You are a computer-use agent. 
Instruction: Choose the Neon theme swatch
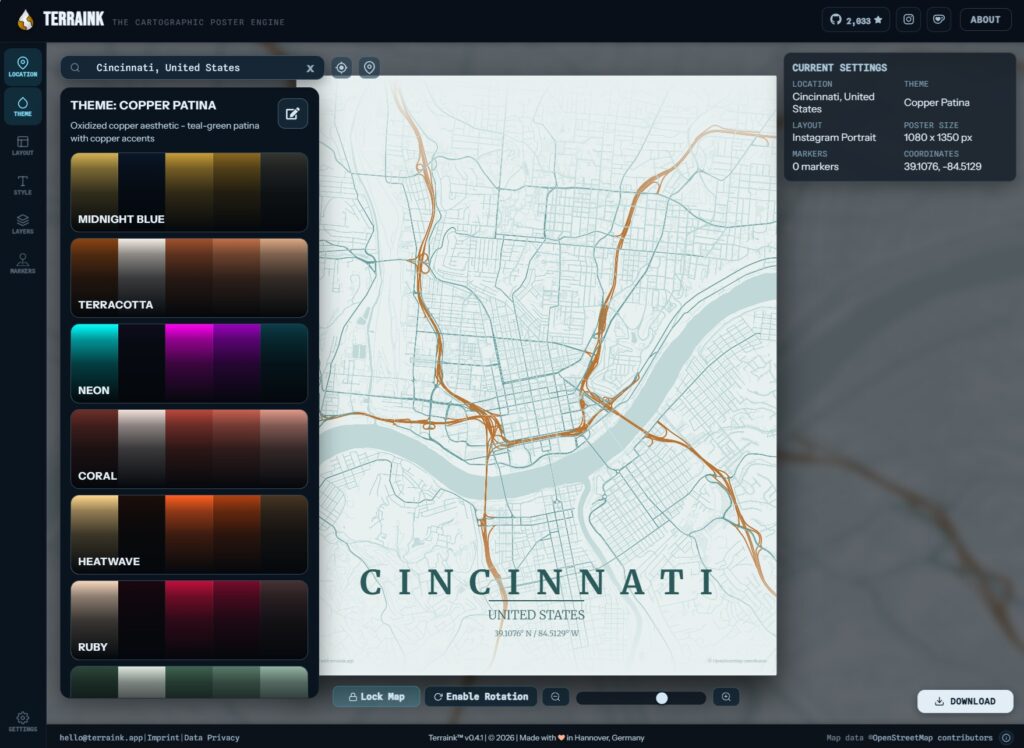click(x=189, y=362)
